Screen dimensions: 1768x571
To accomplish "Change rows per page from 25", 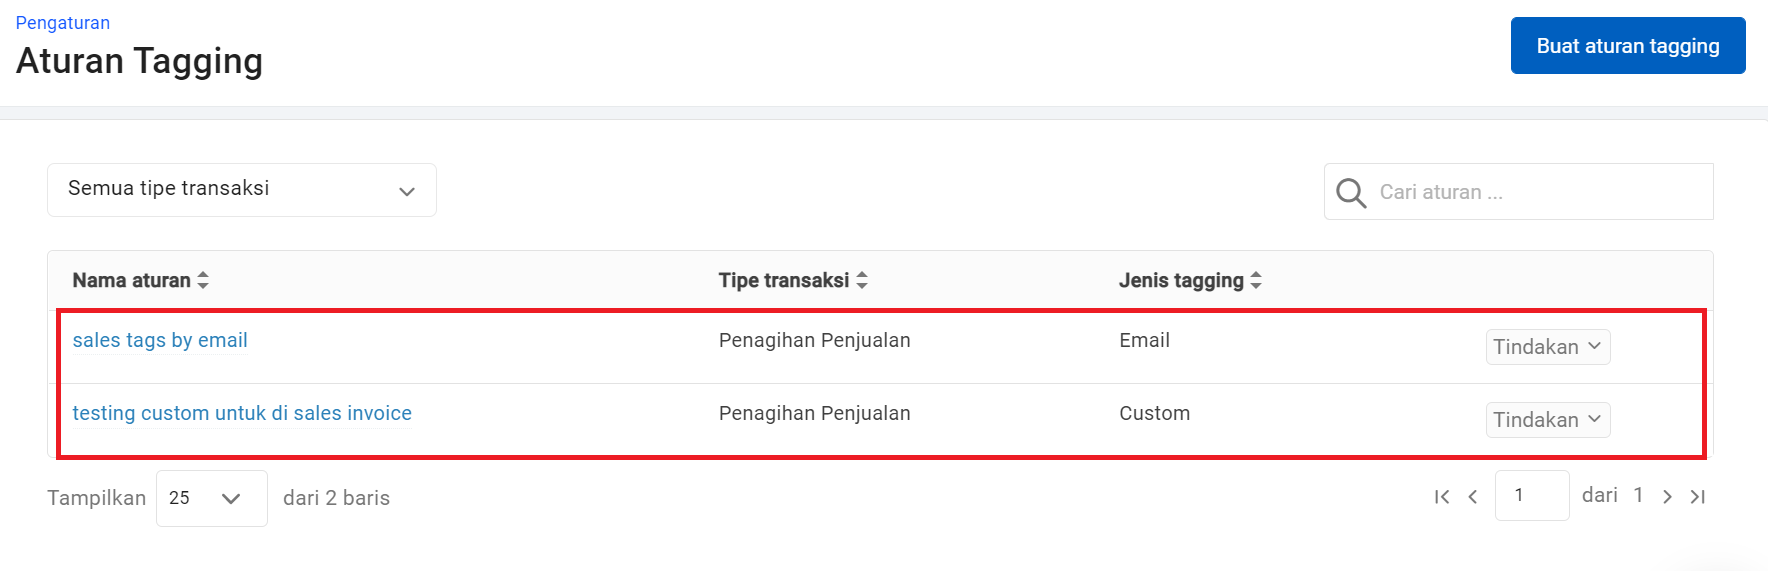I will pos(211,498).
